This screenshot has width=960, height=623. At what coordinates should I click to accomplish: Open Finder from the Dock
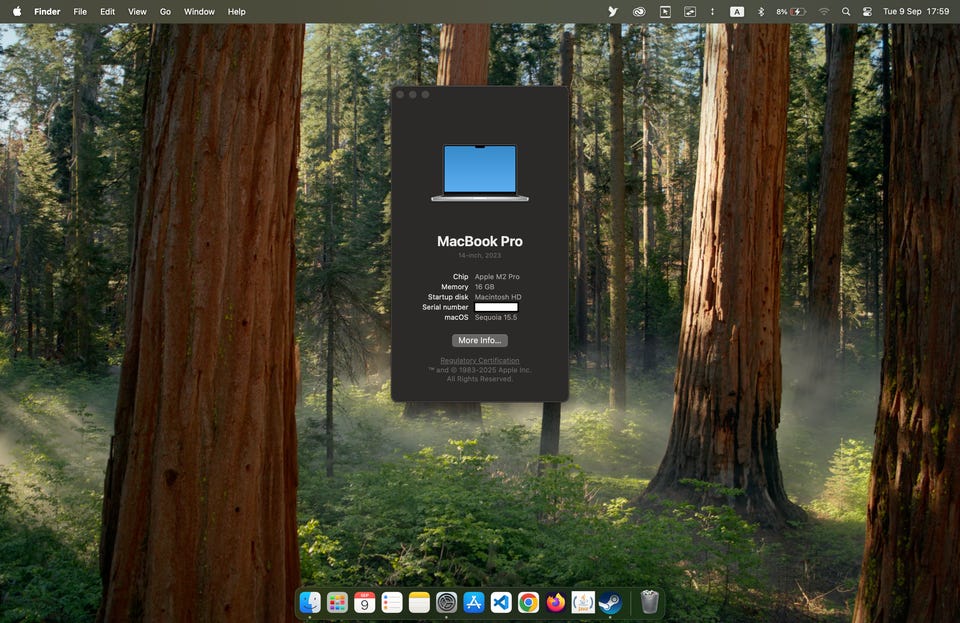click(310, 602)
